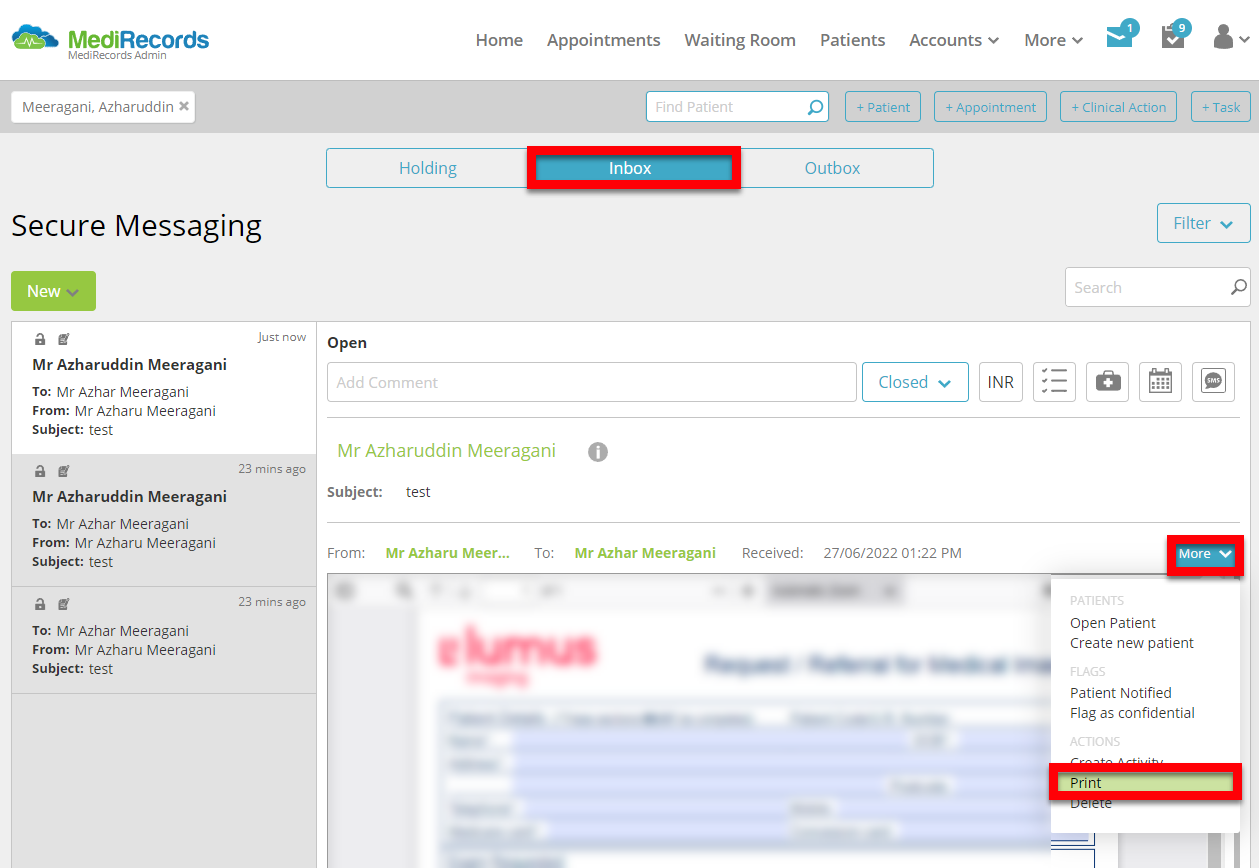Open the mail envelope notifications icon
The image size is (1259, 868).
1120,38
